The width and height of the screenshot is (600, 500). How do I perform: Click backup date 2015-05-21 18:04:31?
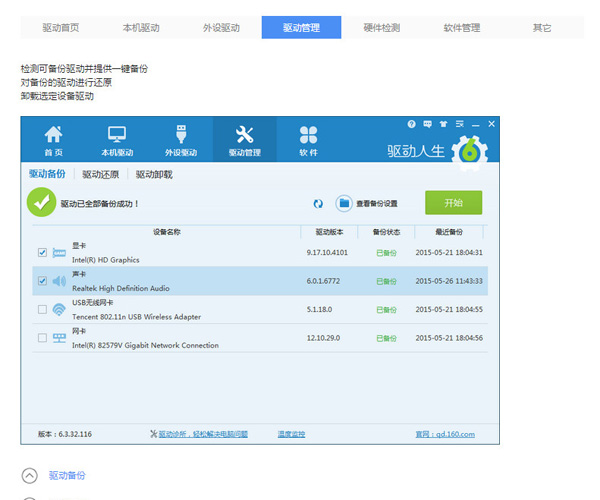[449, 252]
